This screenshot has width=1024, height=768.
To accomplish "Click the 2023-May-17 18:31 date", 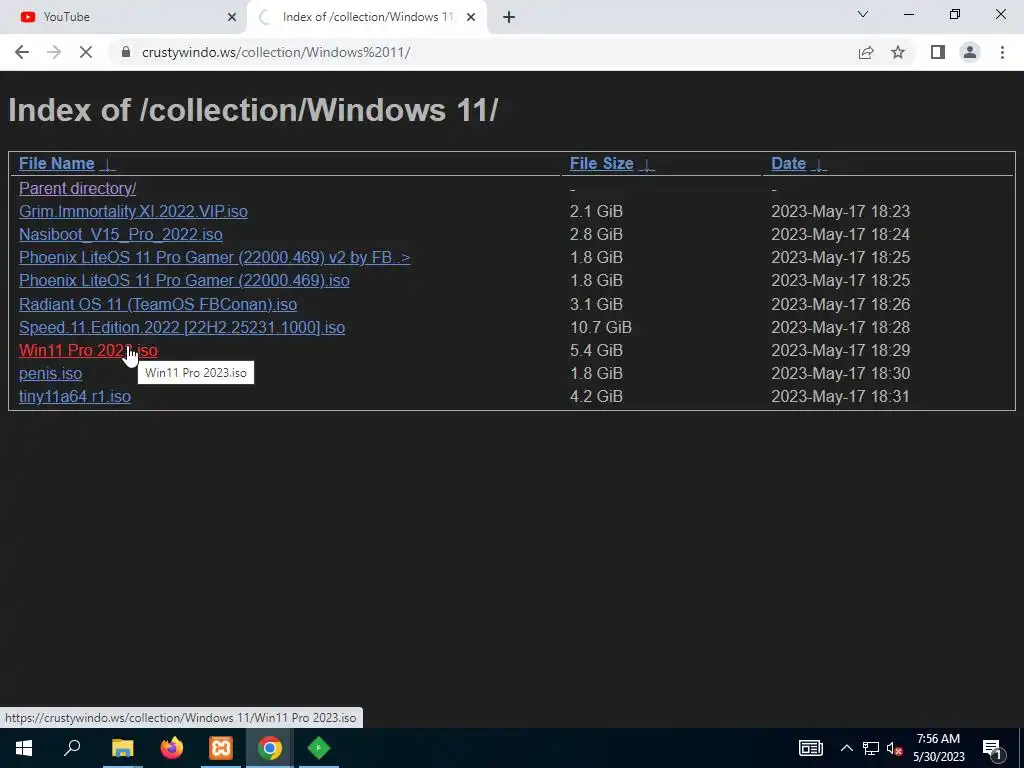I will (840, 396).
